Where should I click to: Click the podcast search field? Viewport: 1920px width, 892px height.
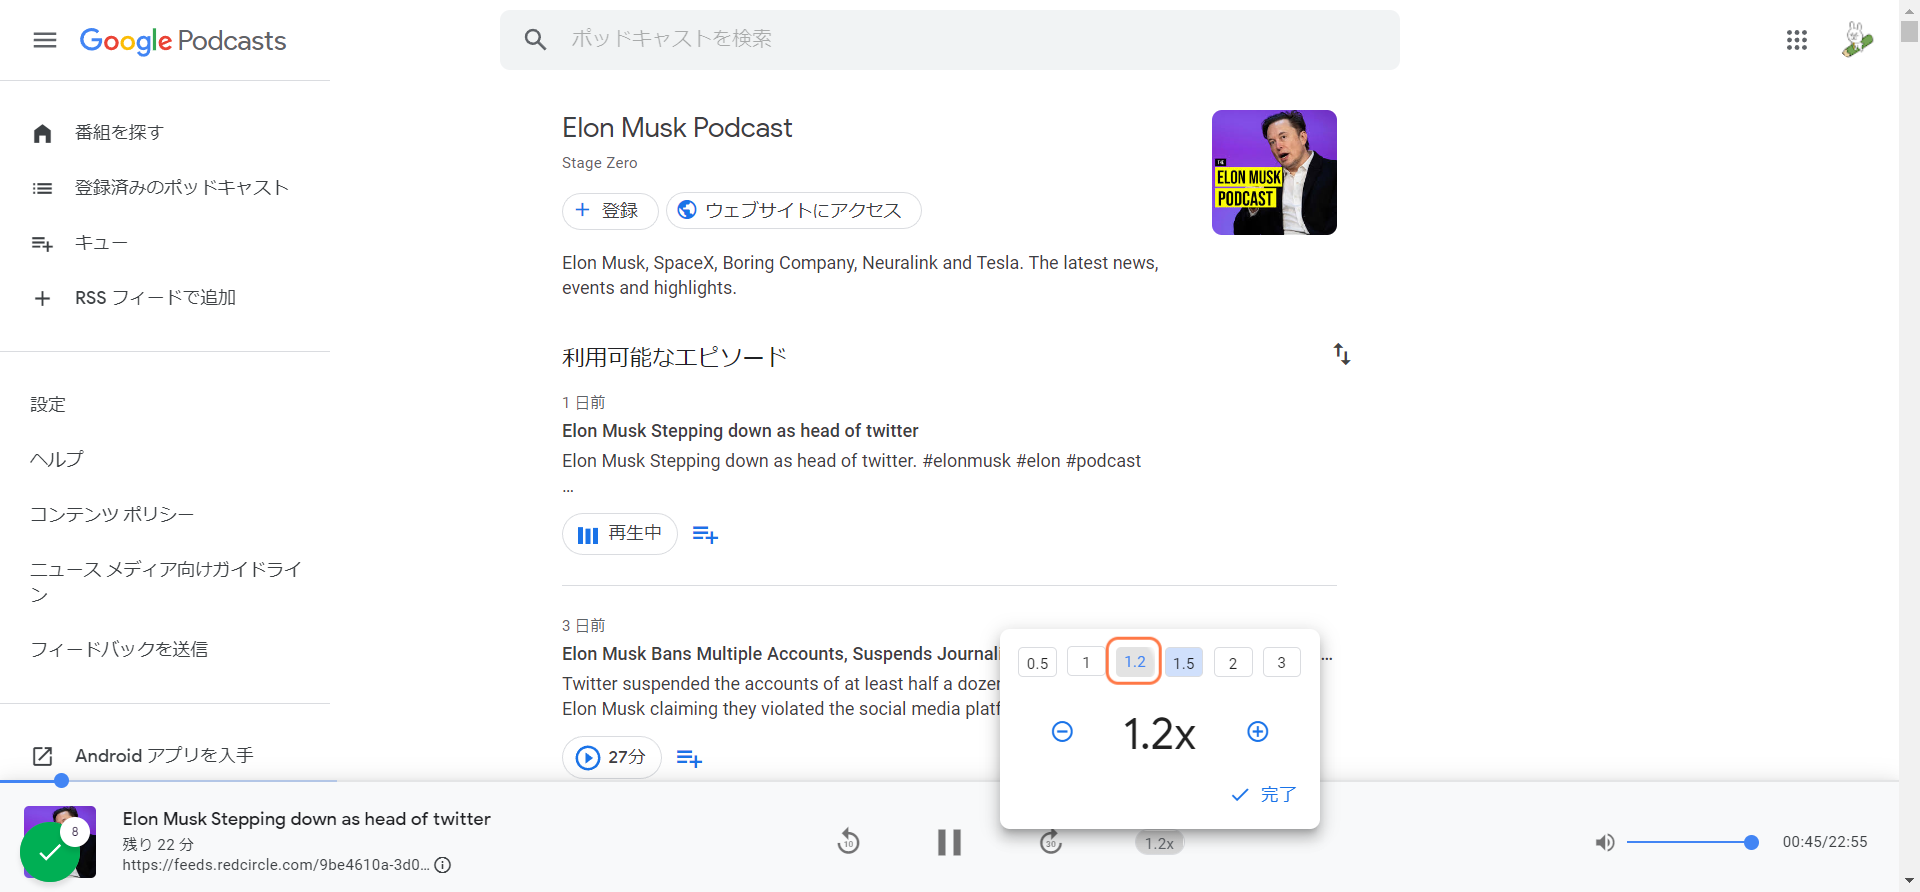point(950,40)
